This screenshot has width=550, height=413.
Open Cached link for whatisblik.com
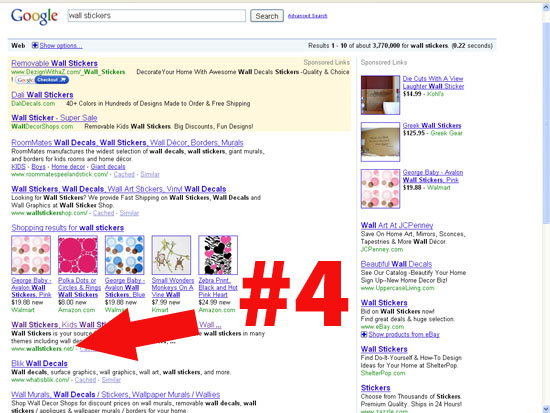click(x=85, y=380)
